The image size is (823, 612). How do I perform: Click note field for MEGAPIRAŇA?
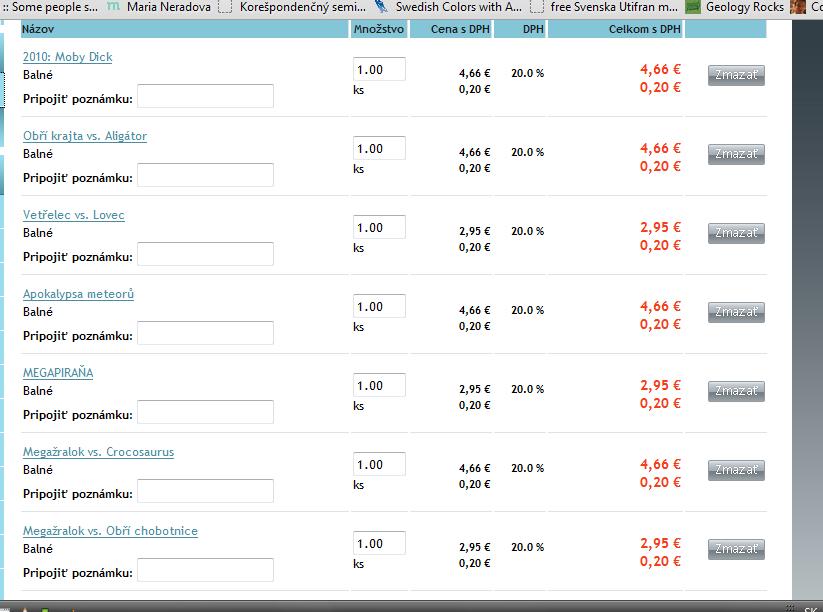pyautogui.click(x=205, y=412)
